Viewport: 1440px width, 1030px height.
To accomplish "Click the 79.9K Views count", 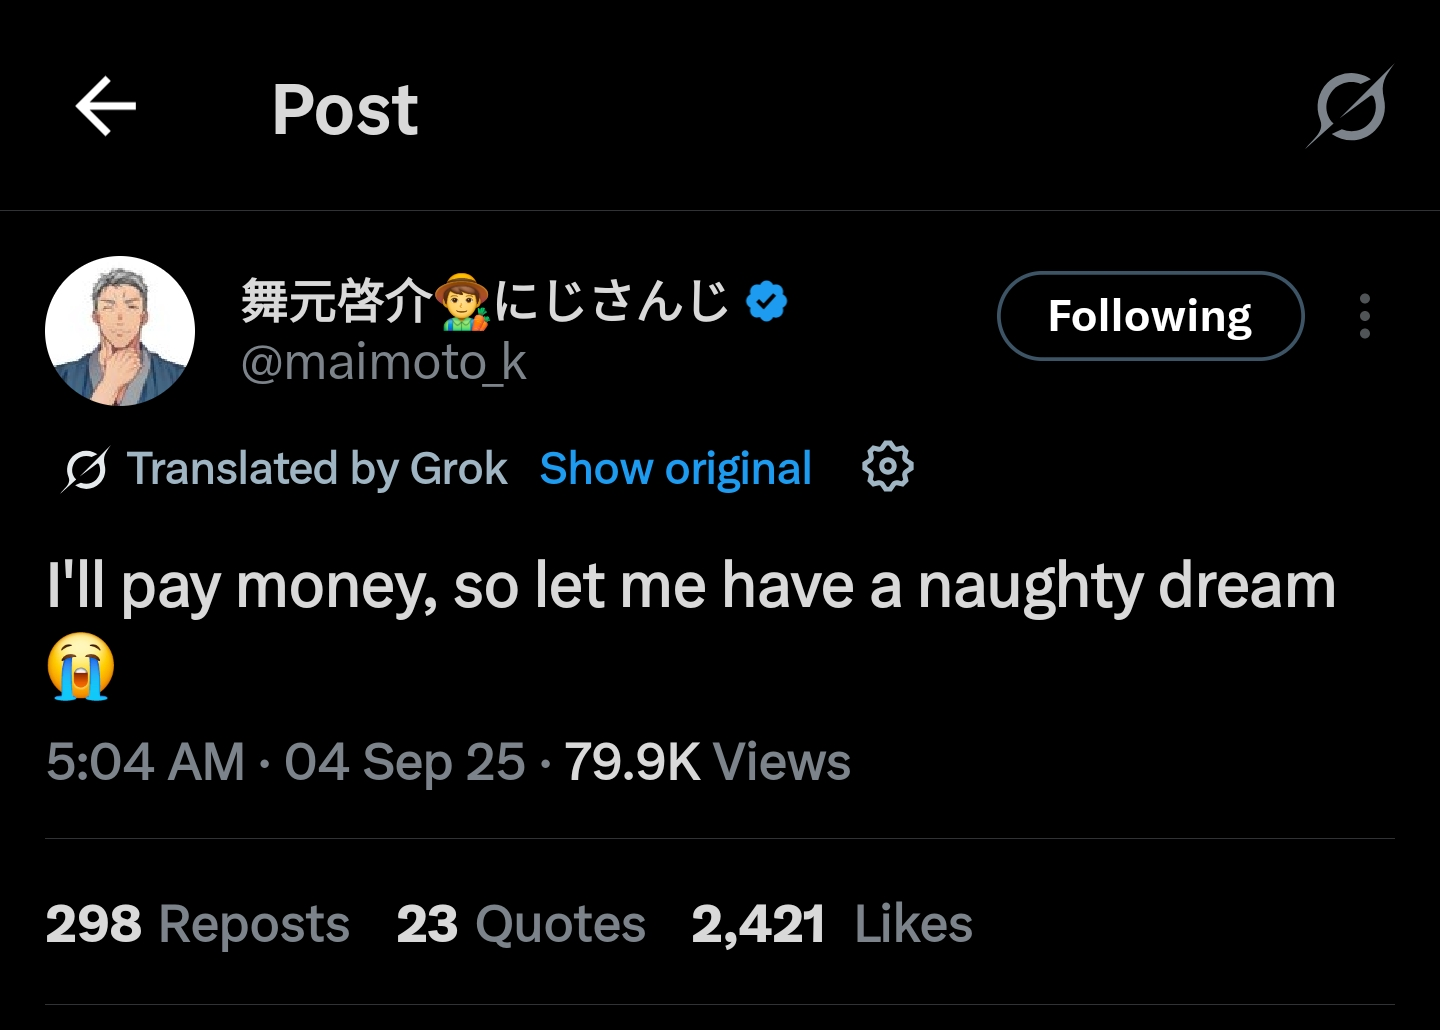I will (x=708, y=762).
